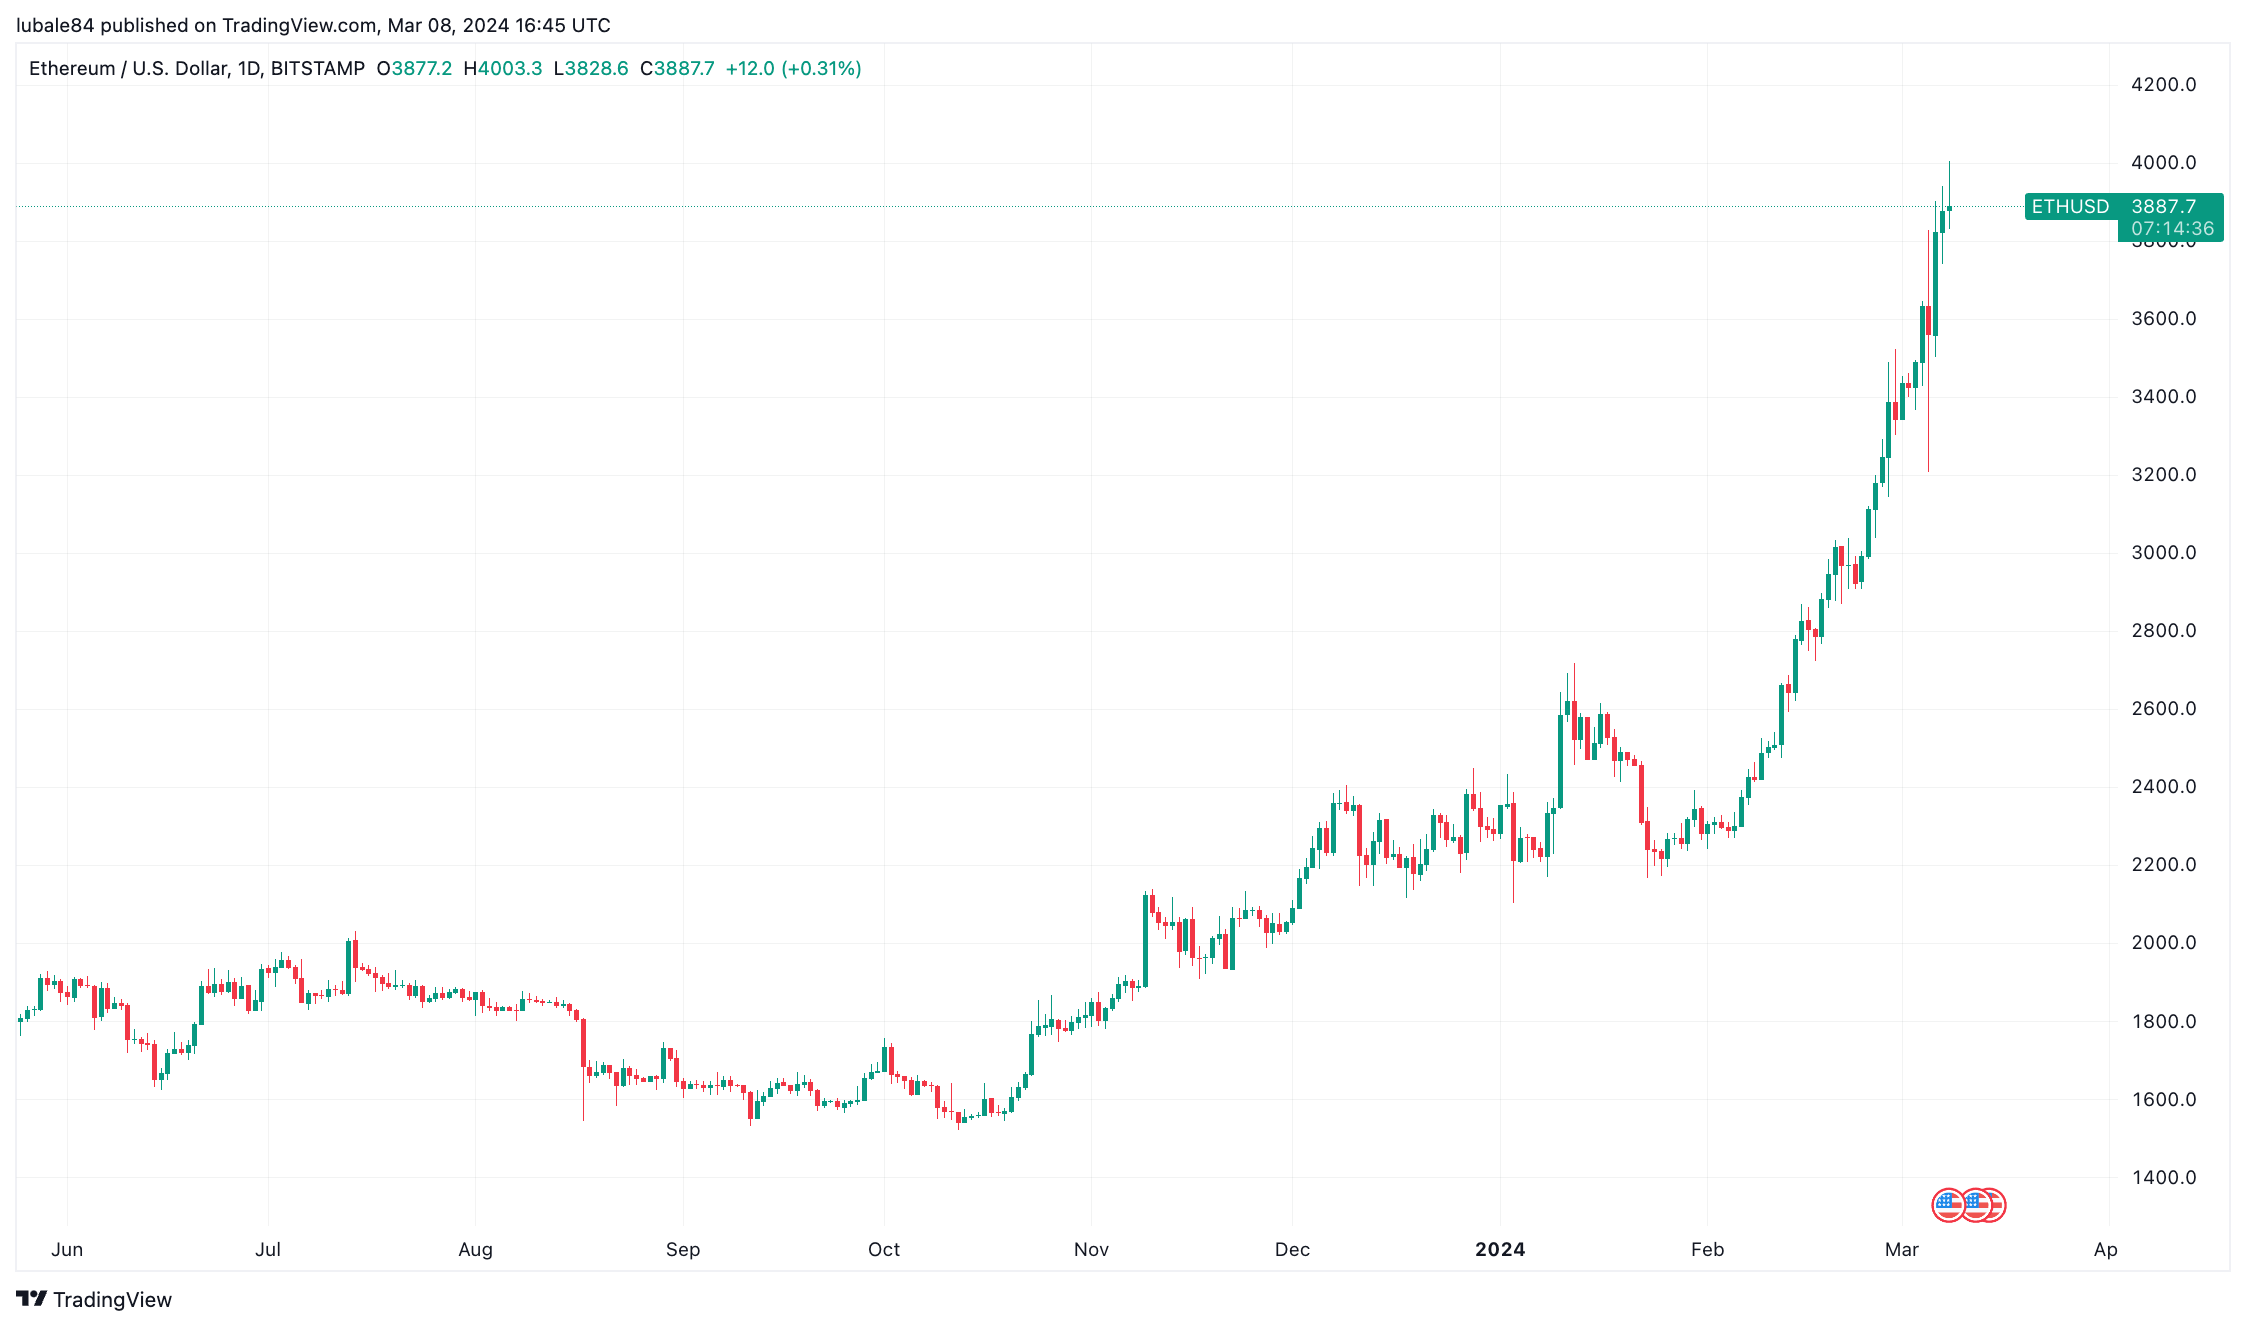2246x1327 pixels.
Task: Click the 1400.0 price scale label
Action: coord(2164,1177)
